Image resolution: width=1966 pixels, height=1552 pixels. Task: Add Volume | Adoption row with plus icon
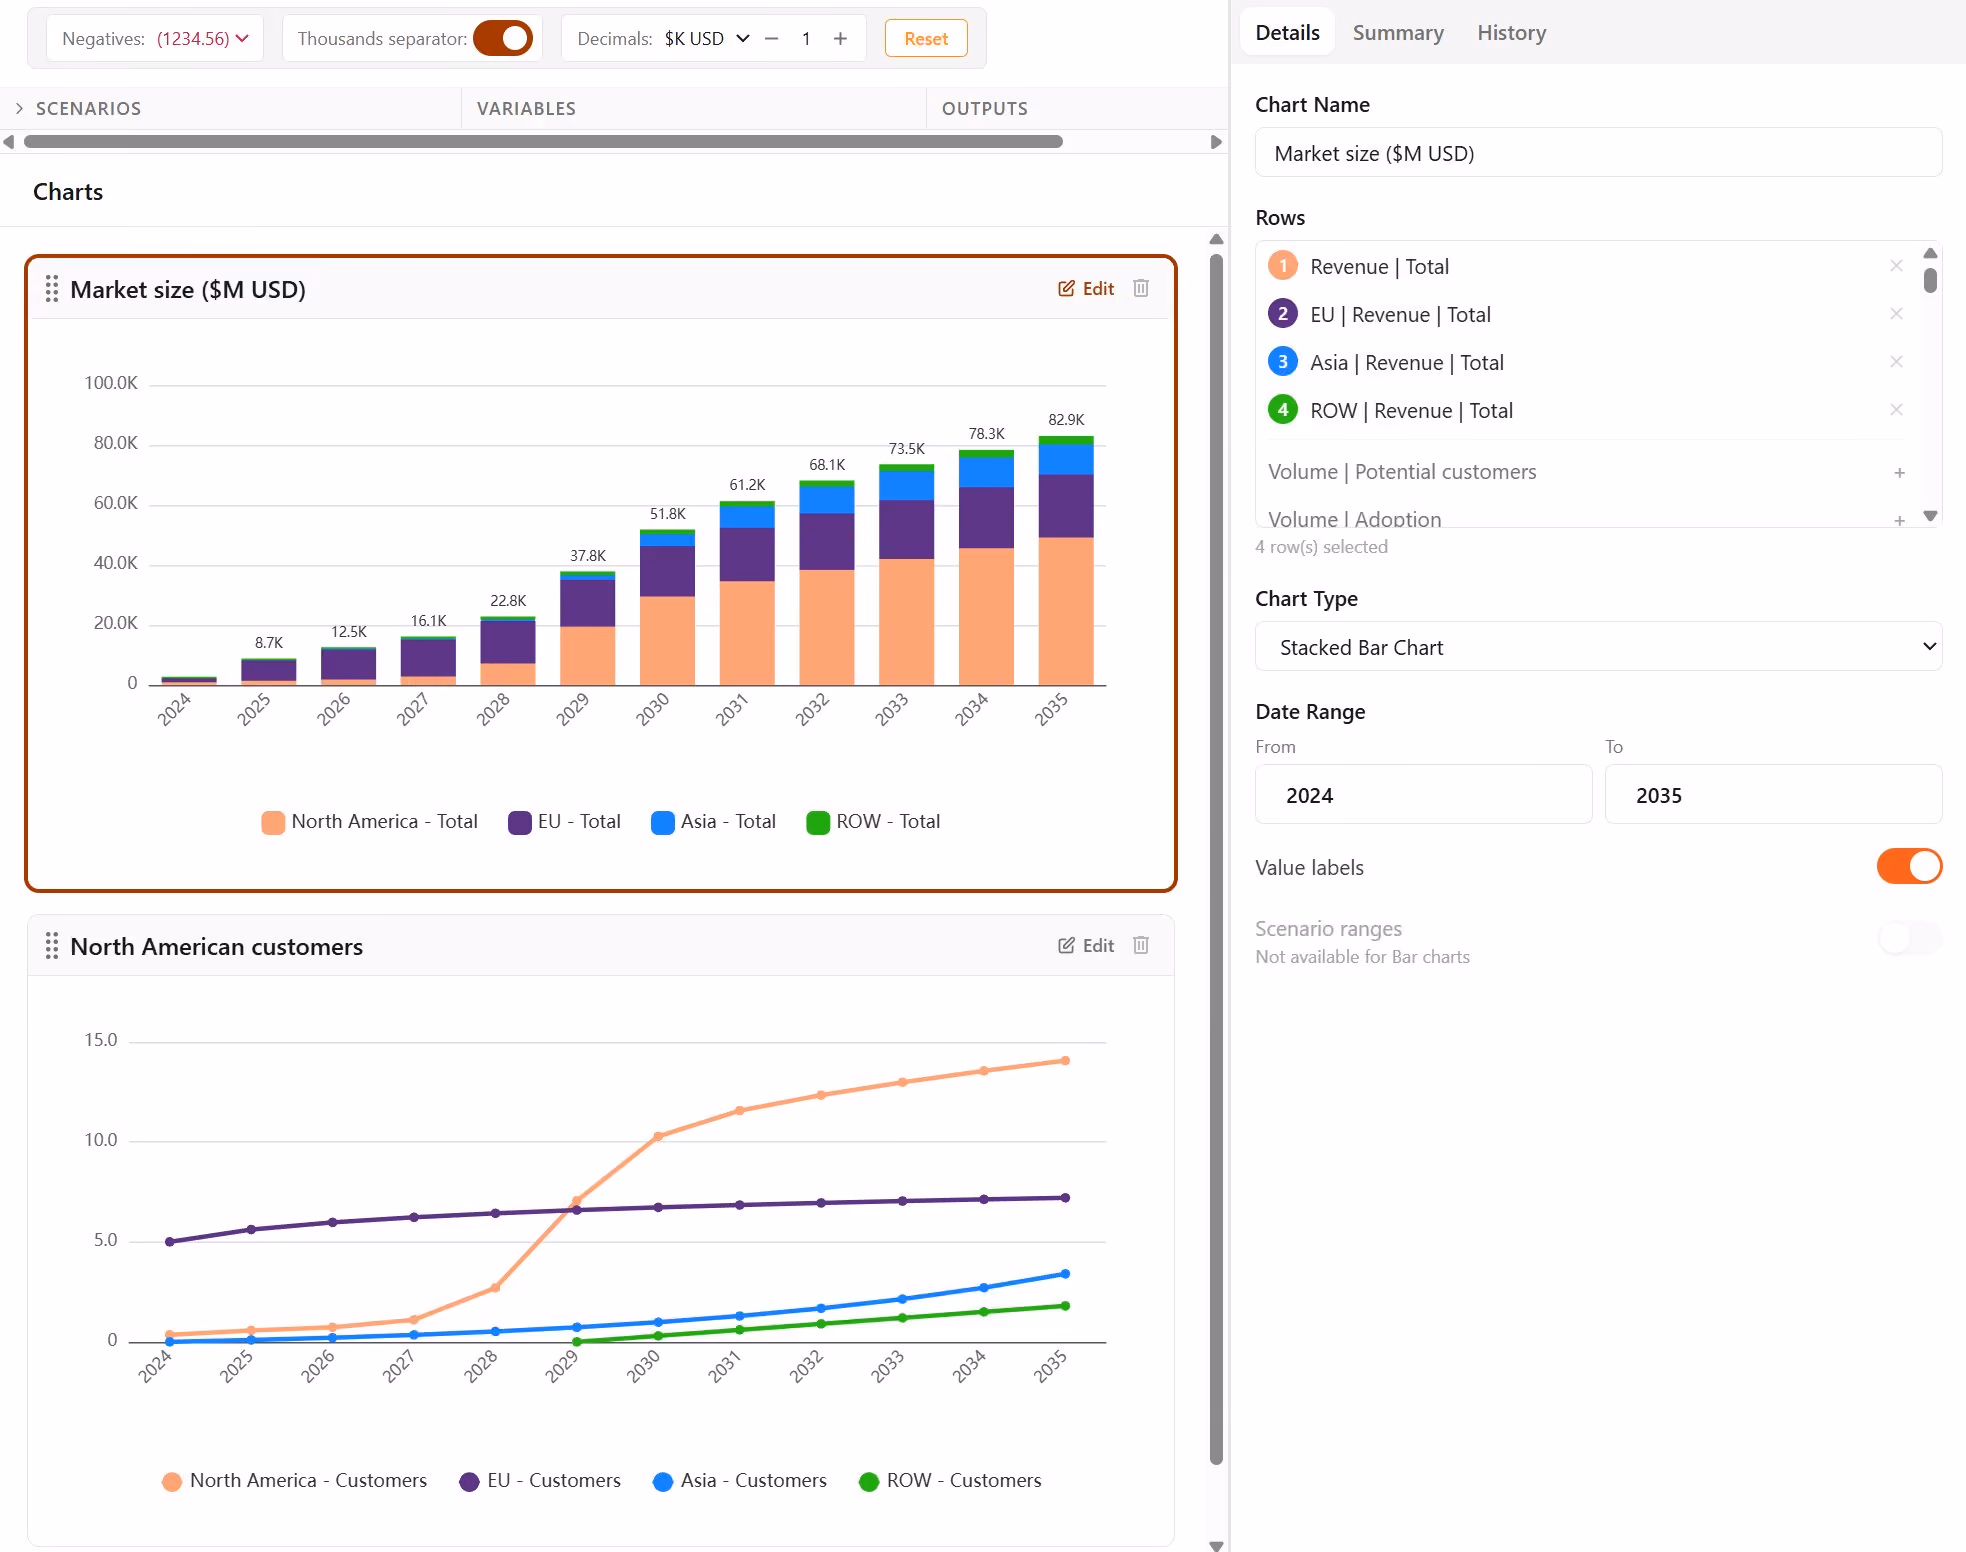[x=1899, y=520]
